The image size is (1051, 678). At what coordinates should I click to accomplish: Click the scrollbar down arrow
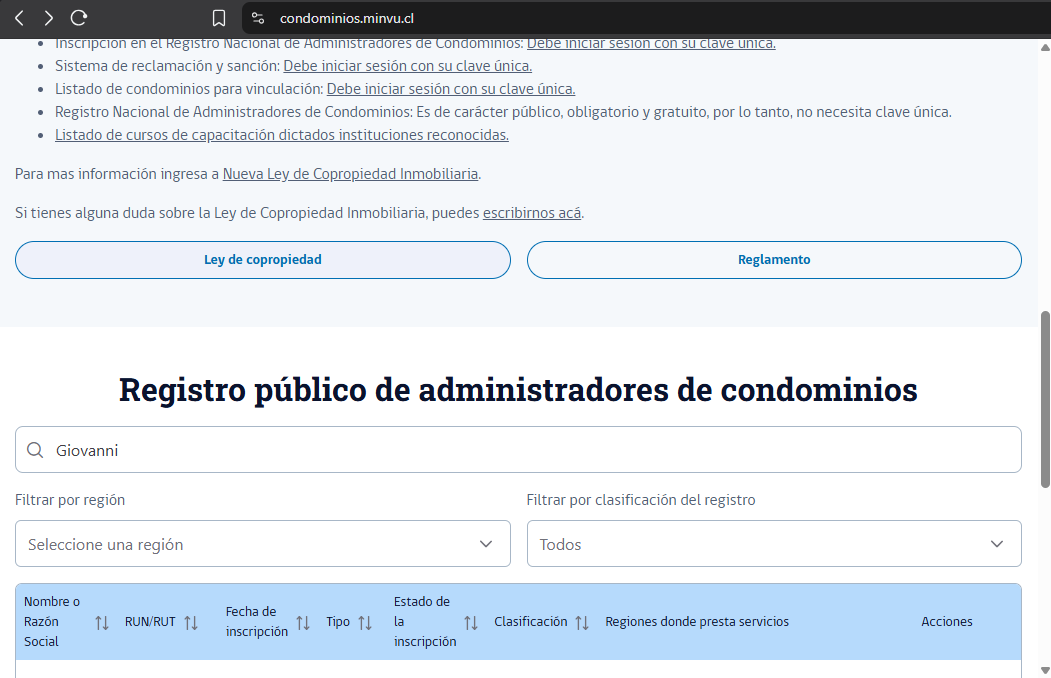[x=1045, y=670]
